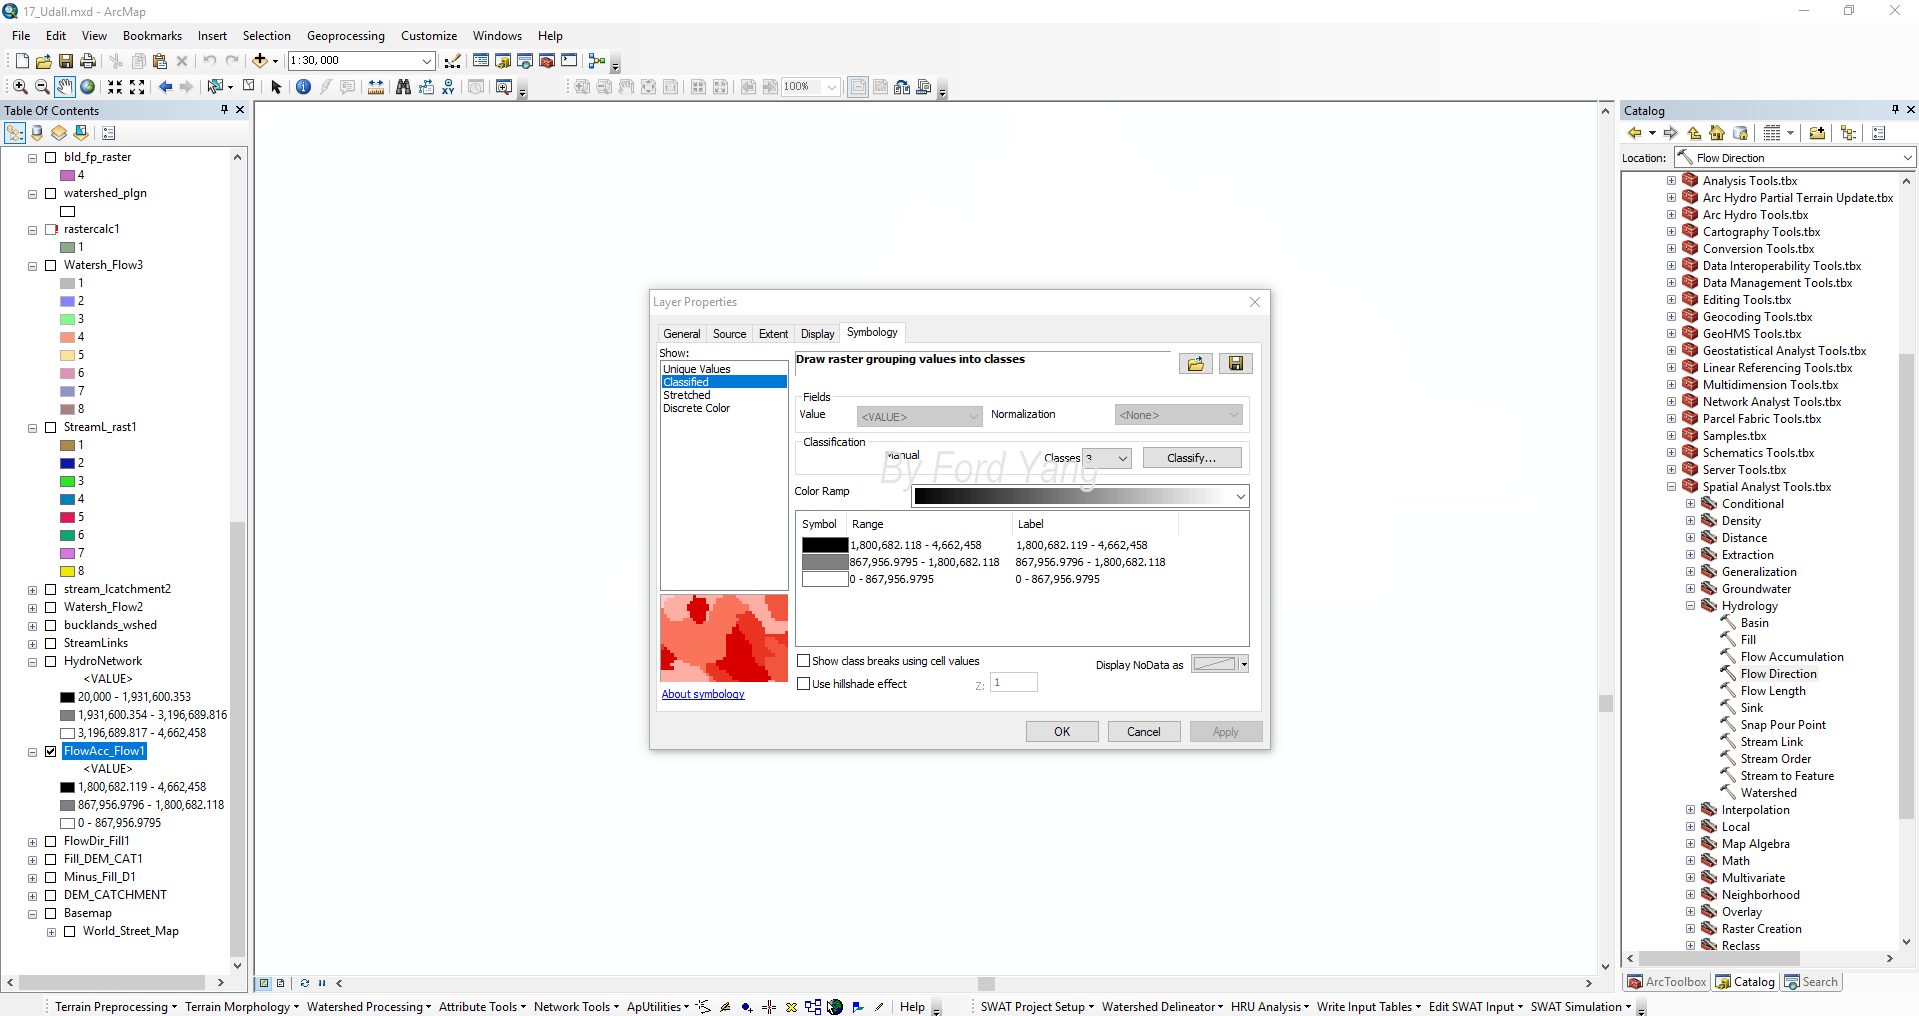
Task: Select the Pan hand tool
Action: 65,87
